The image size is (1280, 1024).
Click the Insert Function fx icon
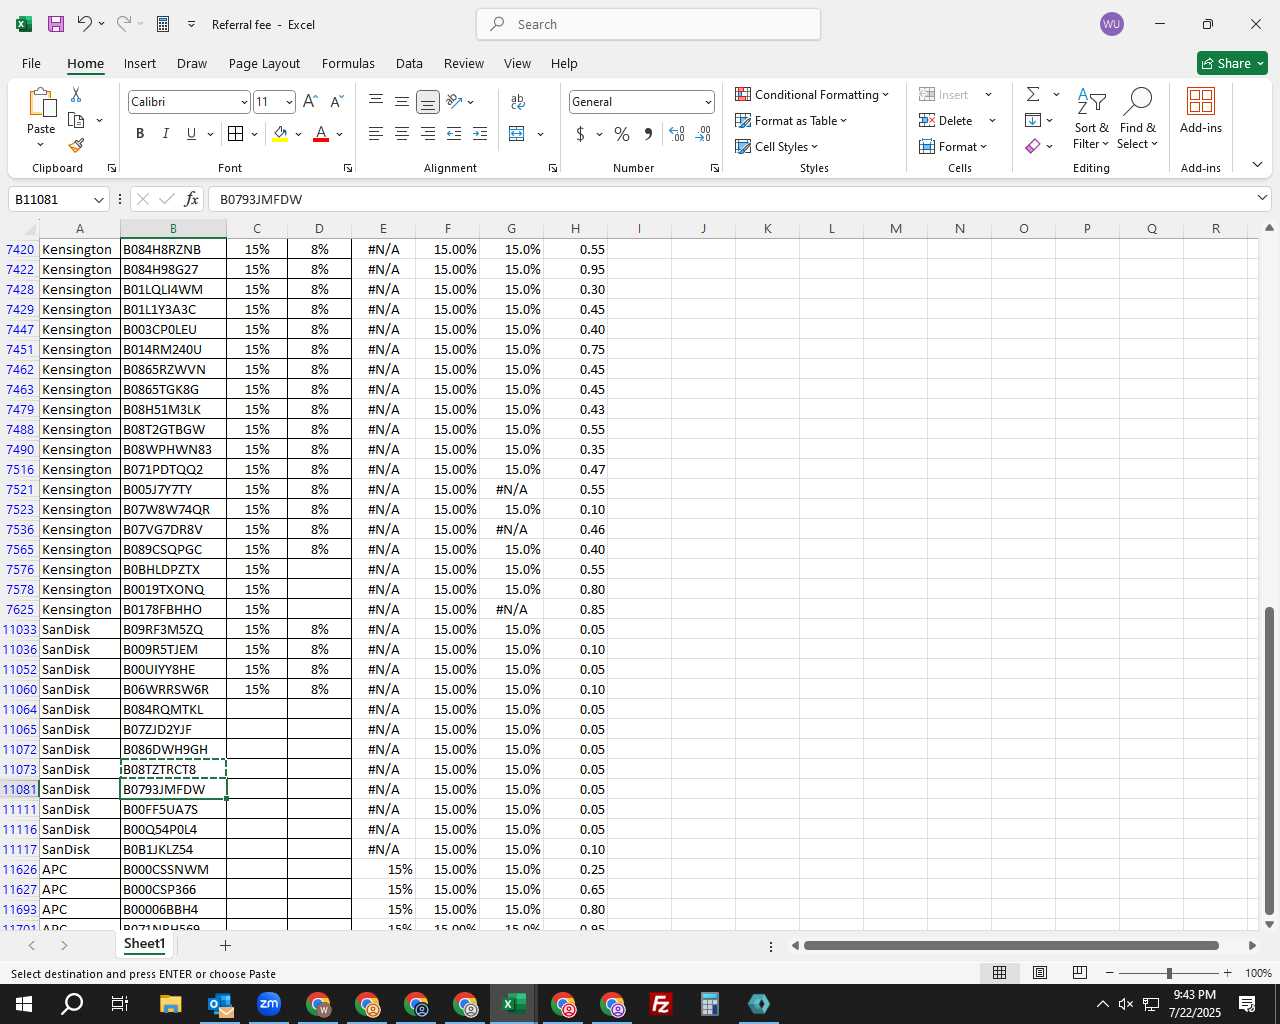point(192,199)
